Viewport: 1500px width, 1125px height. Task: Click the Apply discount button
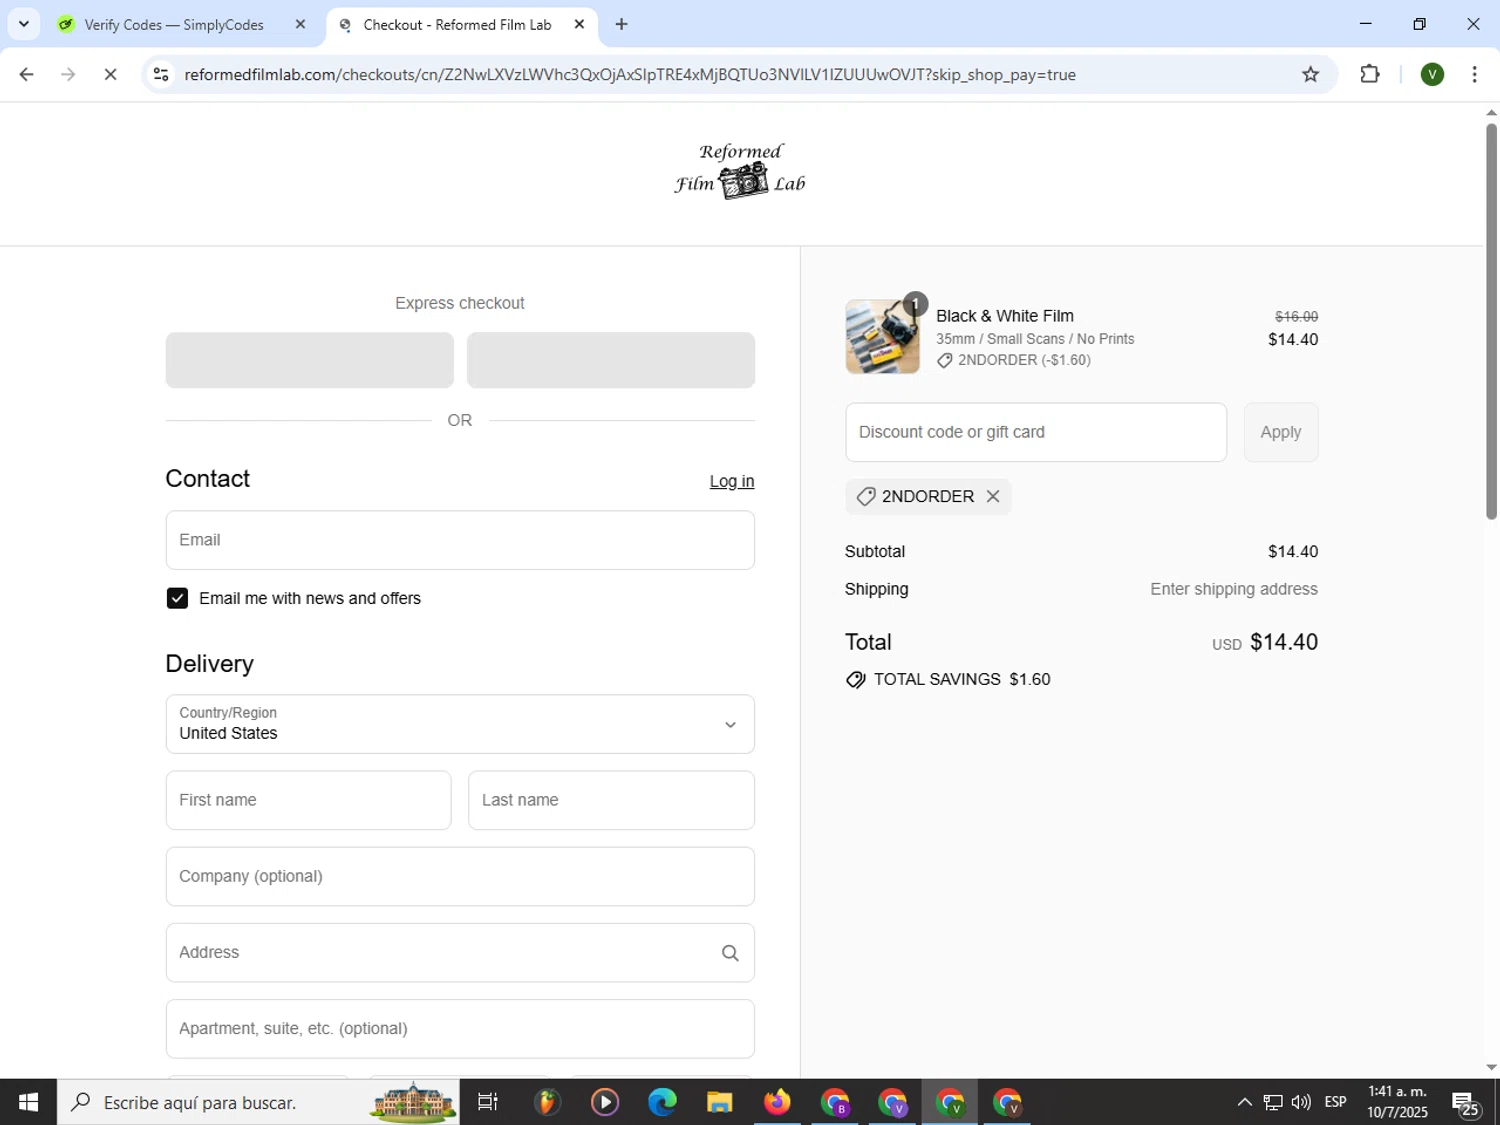pyautogui.click(x=1281, y=432)
